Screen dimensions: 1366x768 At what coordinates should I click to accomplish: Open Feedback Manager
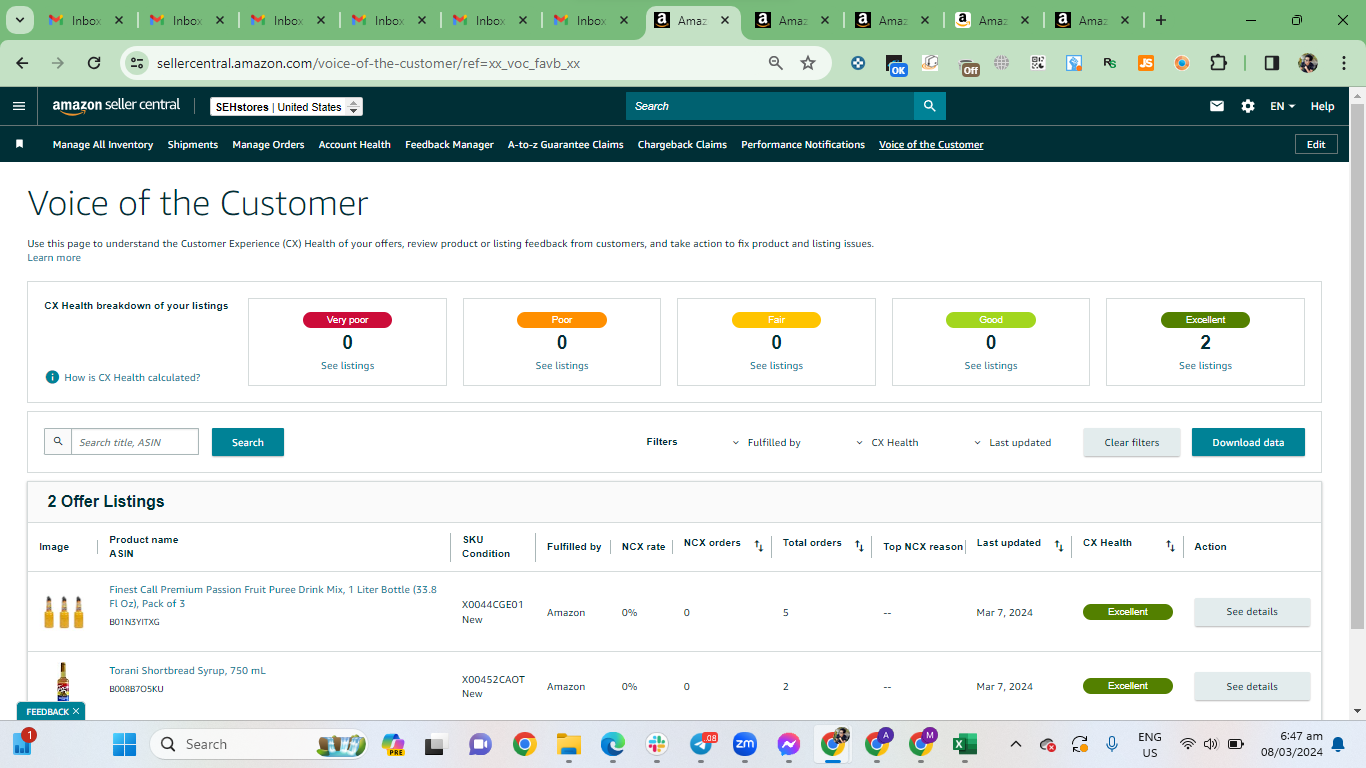[x=449, y=144]
